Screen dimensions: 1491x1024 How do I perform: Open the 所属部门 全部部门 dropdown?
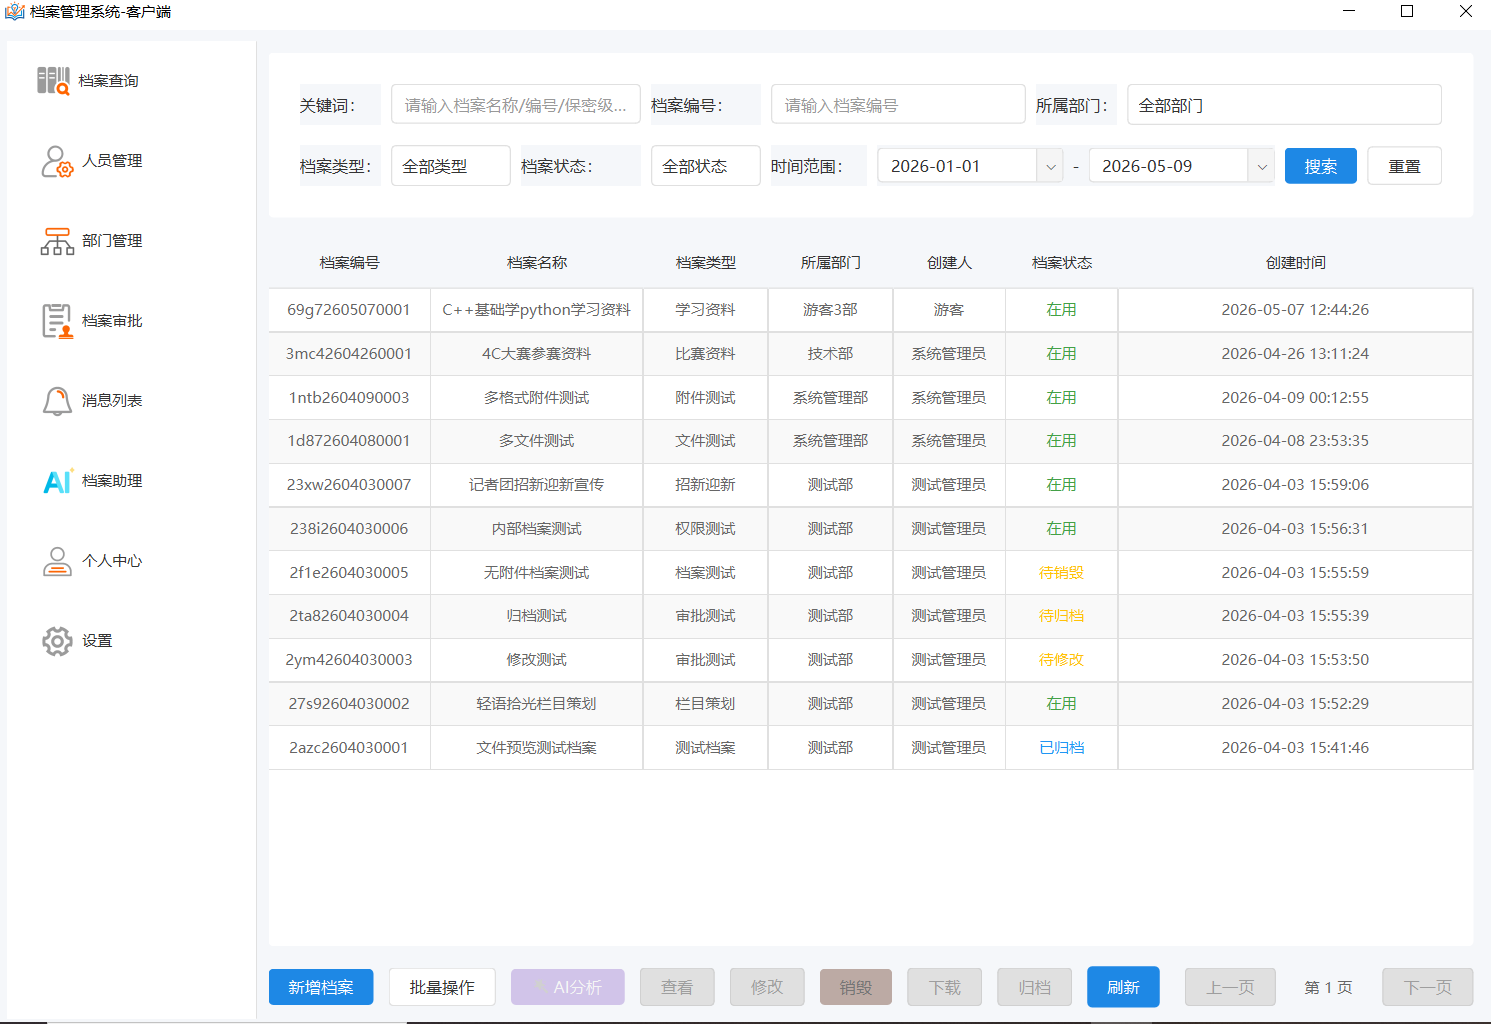coord(1284,105)
